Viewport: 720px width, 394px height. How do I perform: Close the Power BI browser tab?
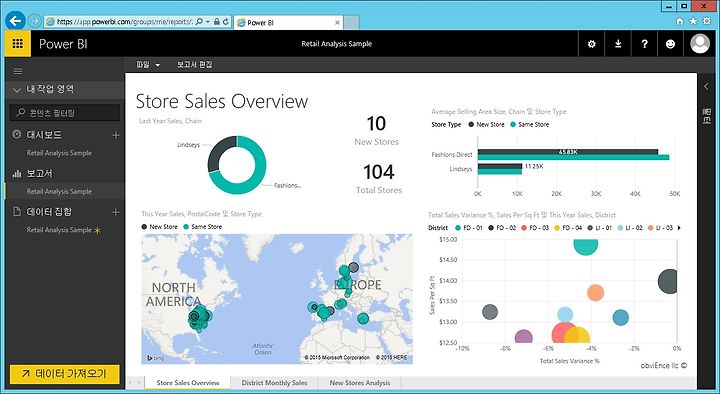pos(337,23)
